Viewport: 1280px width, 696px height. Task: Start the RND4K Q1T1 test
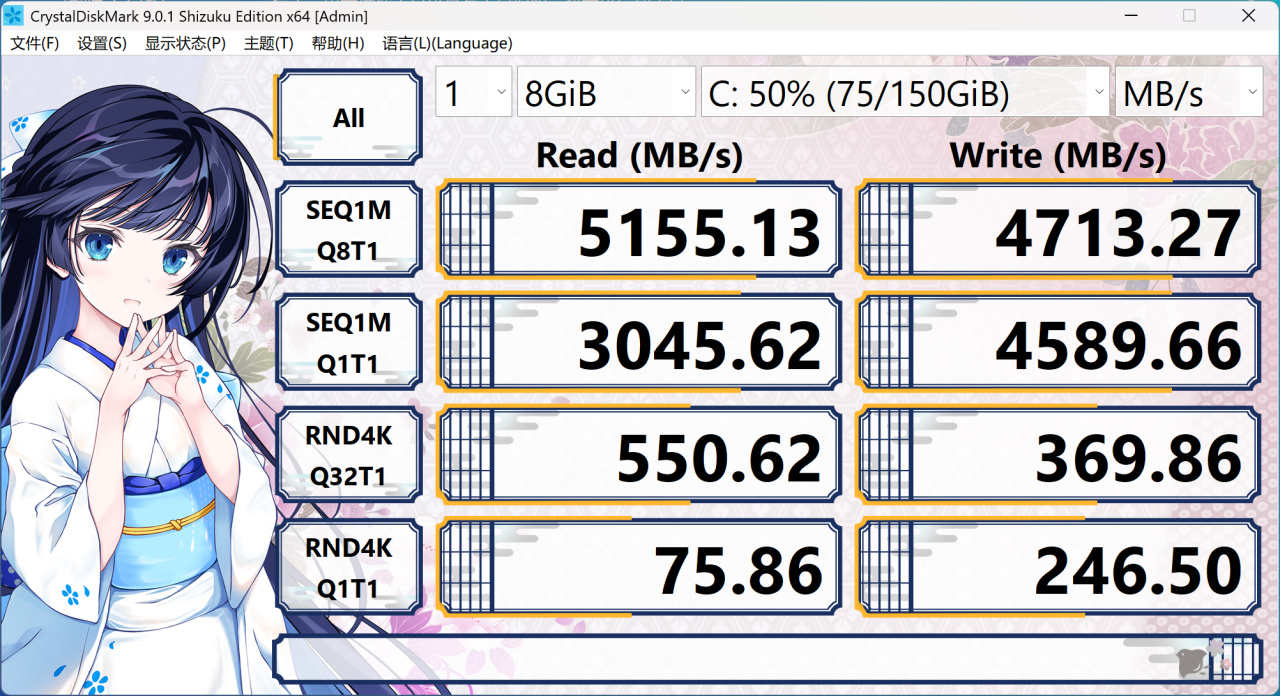pos(348,568)
